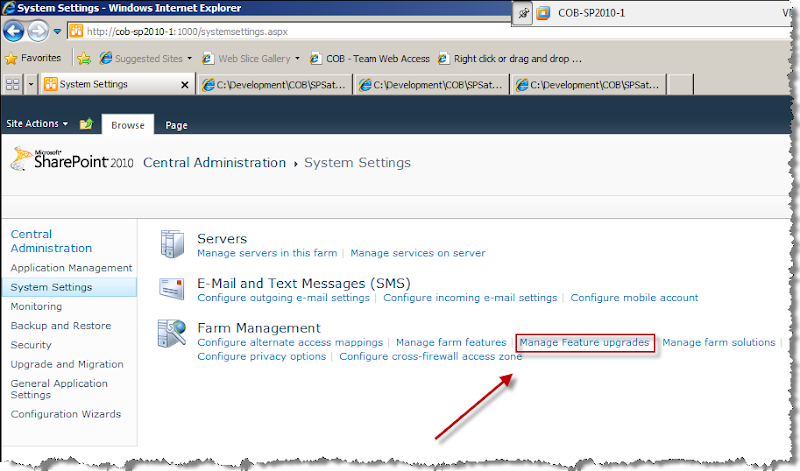This screenshot has height=471, width=800.
Task: Open Manage farm solutions link
Action: (x=718, y=342)
